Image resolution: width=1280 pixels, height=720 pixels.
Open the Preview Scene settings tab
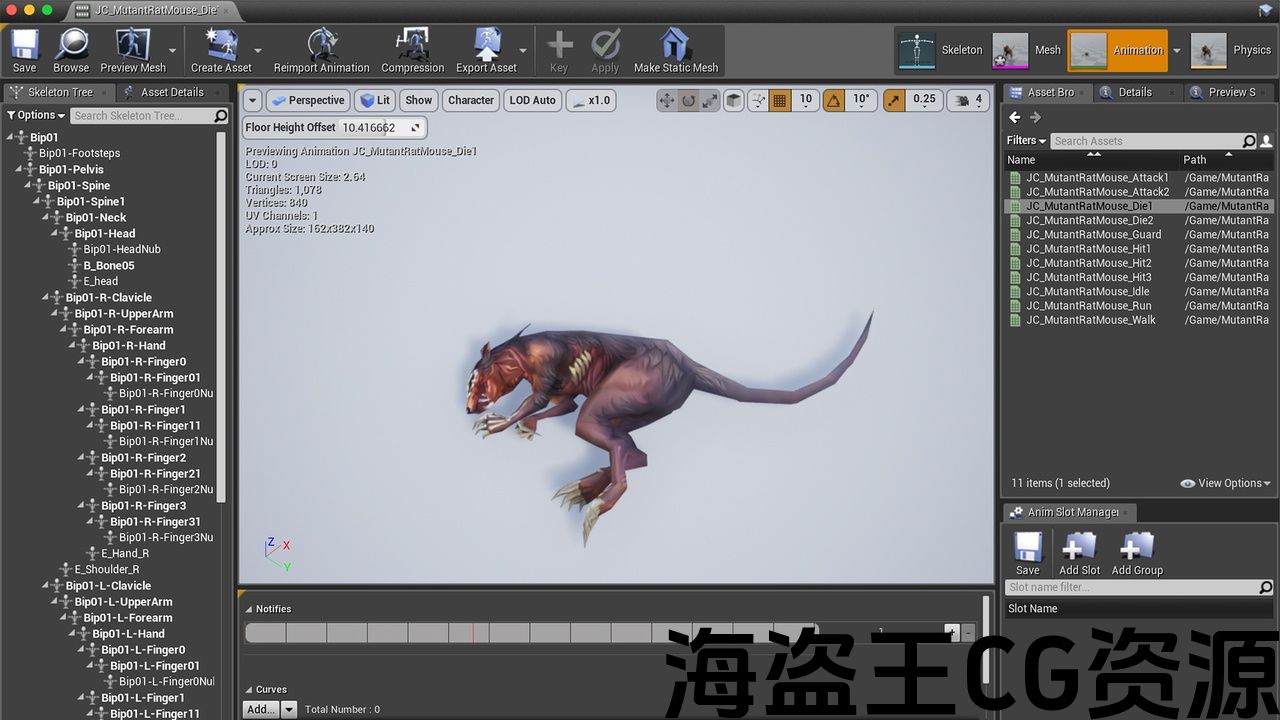[x=1224, y=92]
